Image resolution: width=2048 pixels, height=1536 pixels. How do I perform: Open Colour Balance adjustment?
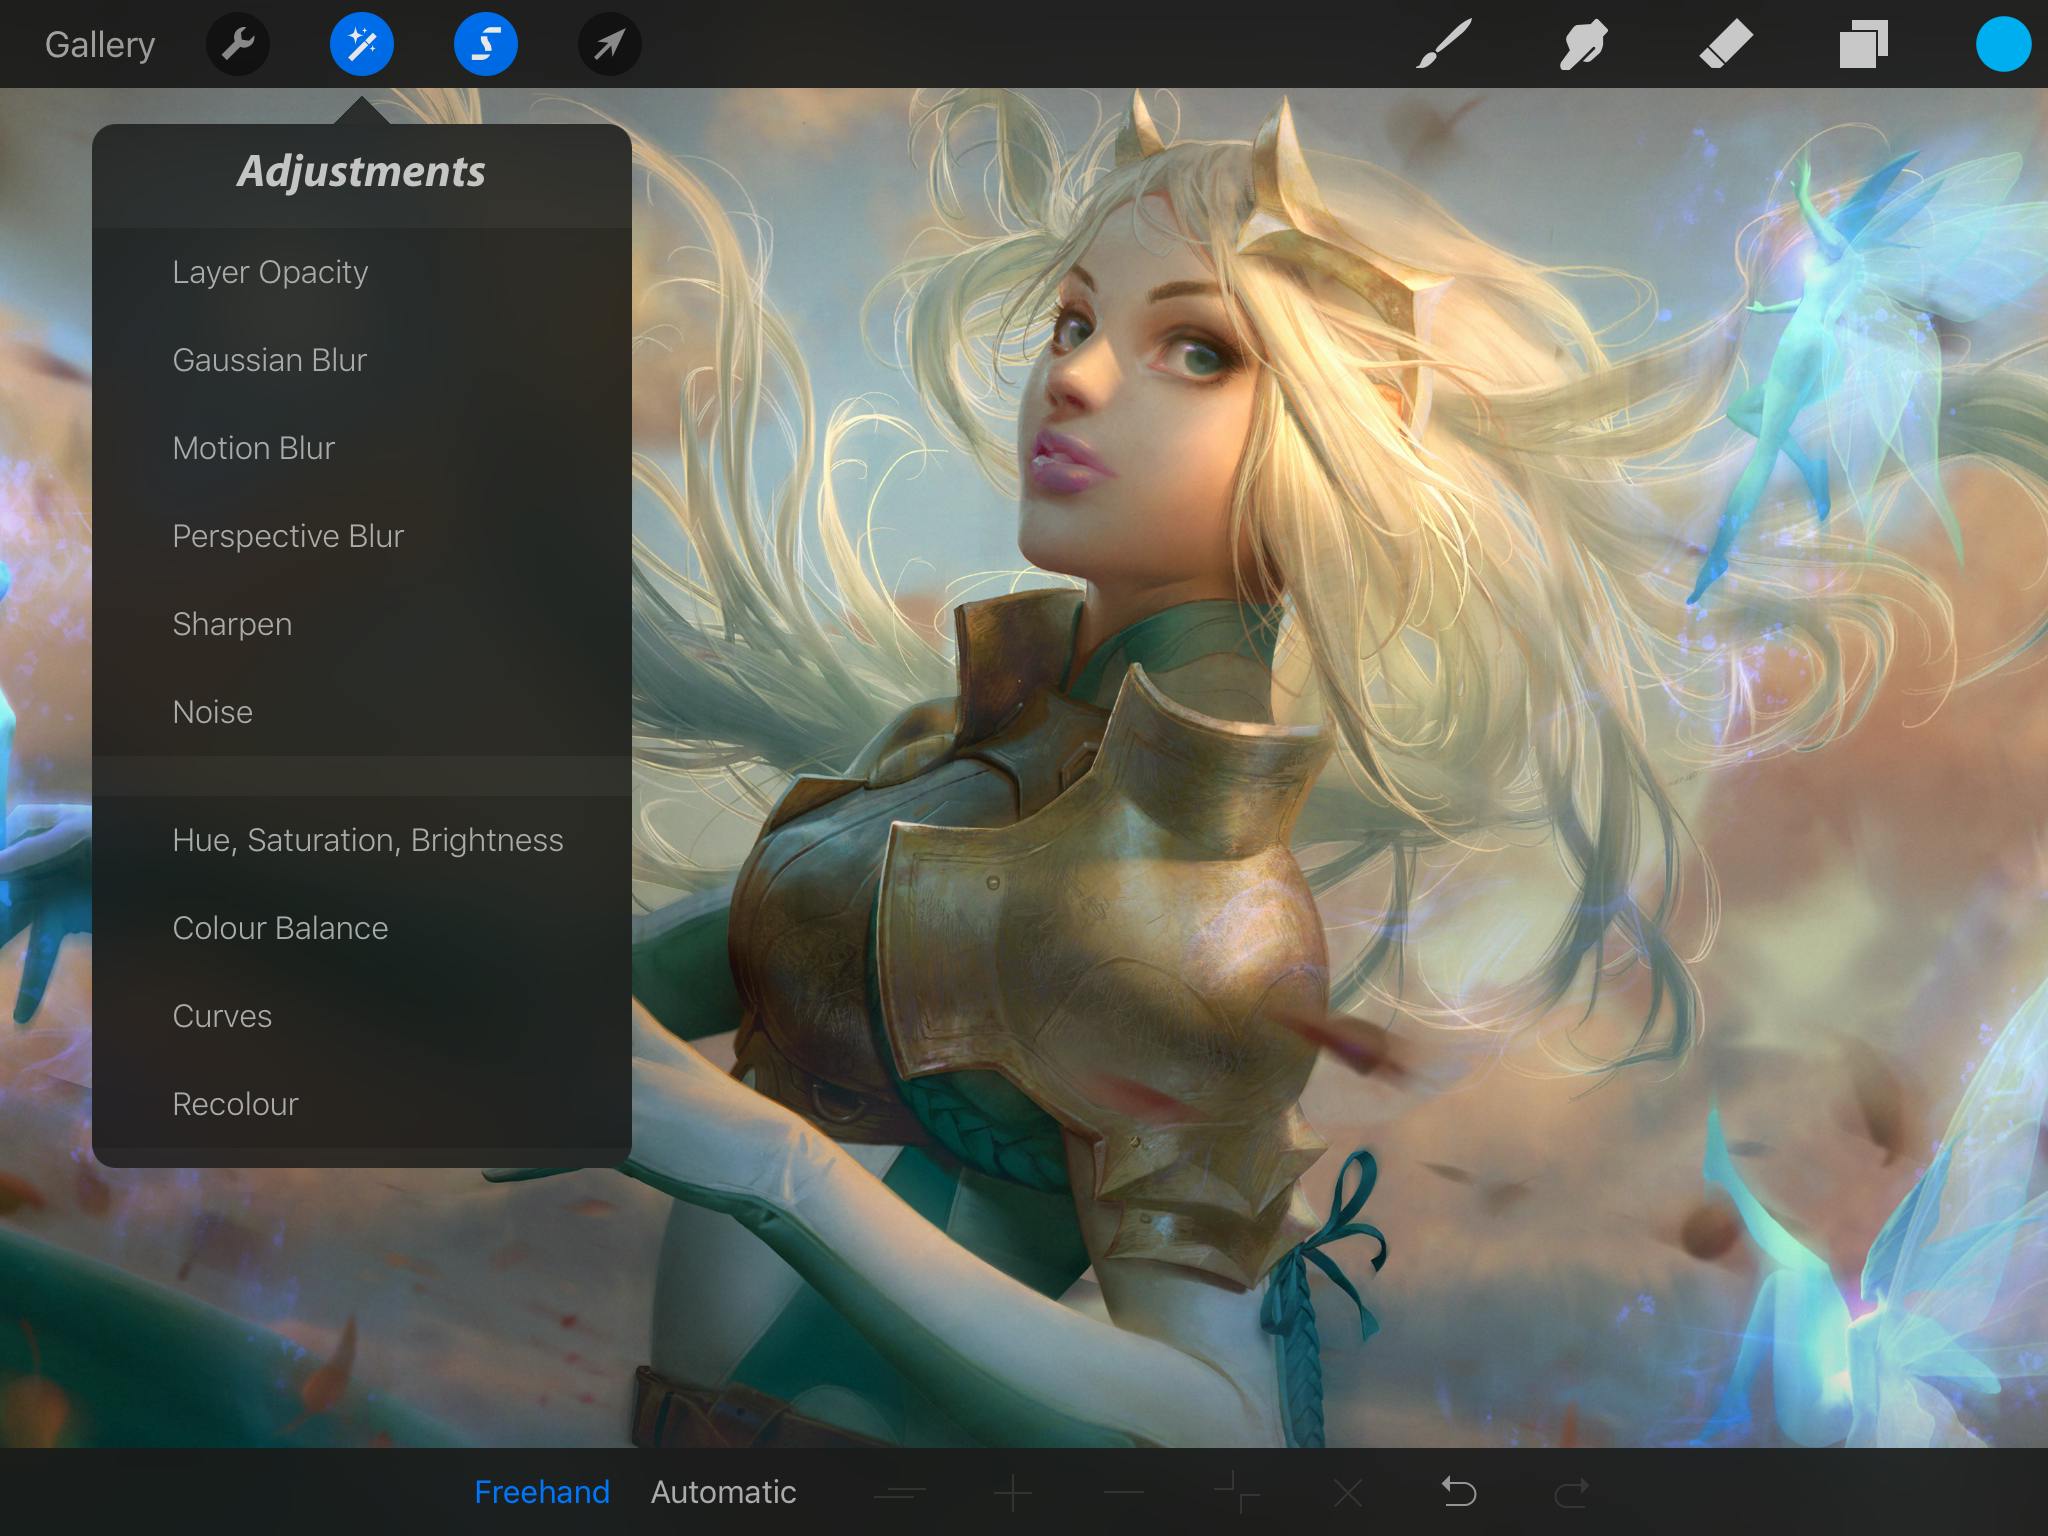point(280,928)
